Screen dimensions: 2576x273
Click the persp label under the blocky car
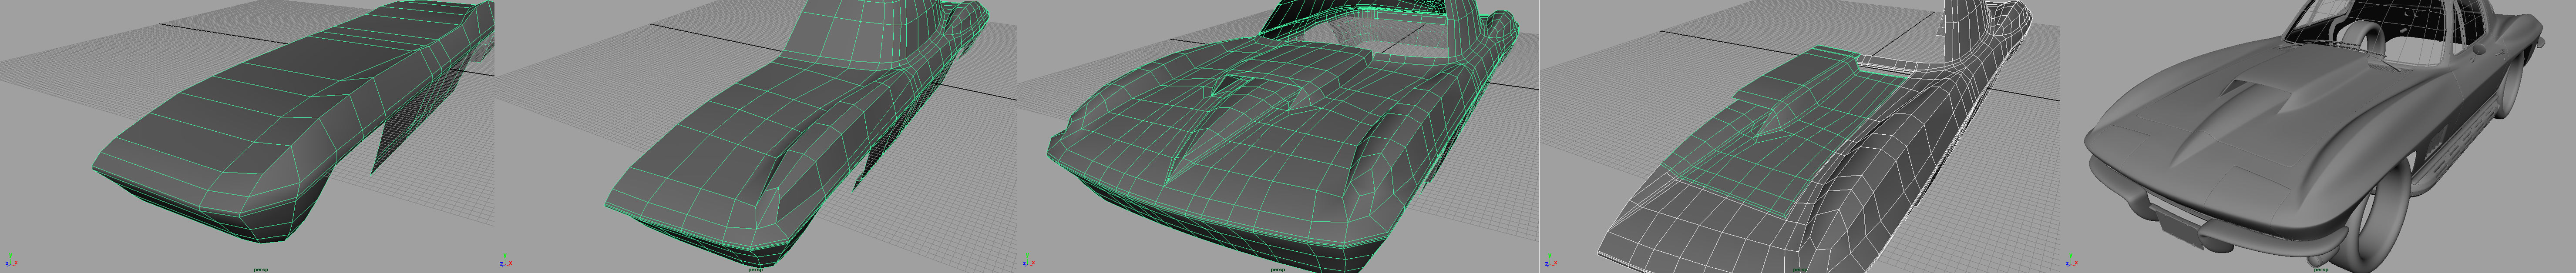coord(262,269)
